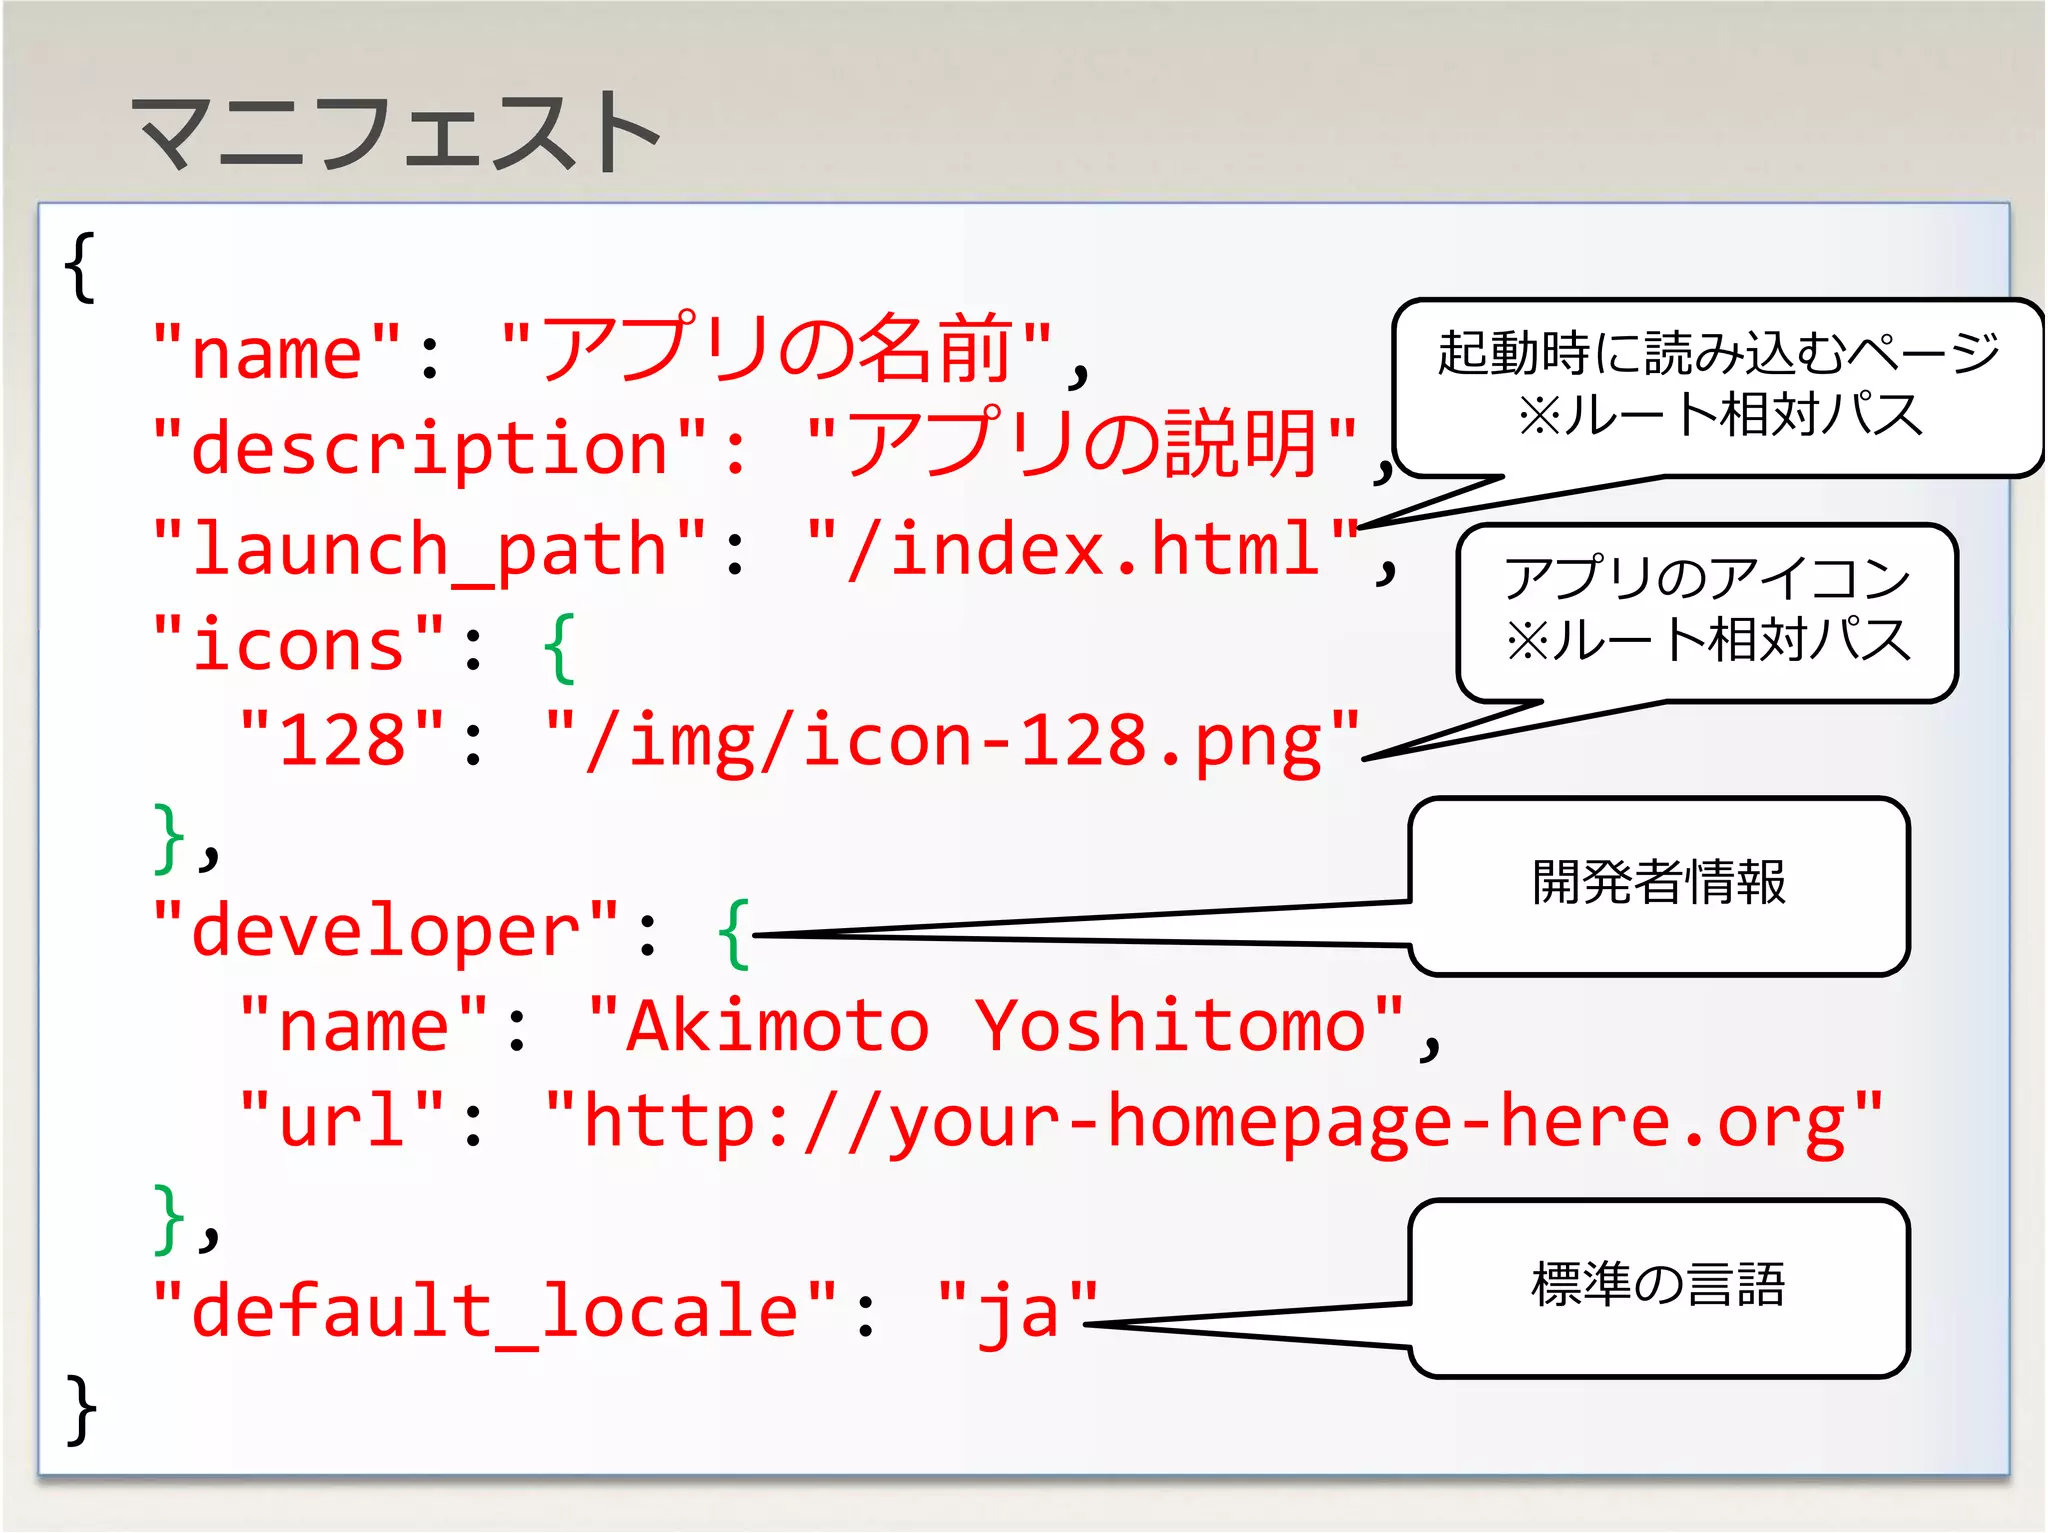2048x1533 pixels.
Task: Select the value "Akimoto Yoshitomo"
Action: tap(996, 1025)
